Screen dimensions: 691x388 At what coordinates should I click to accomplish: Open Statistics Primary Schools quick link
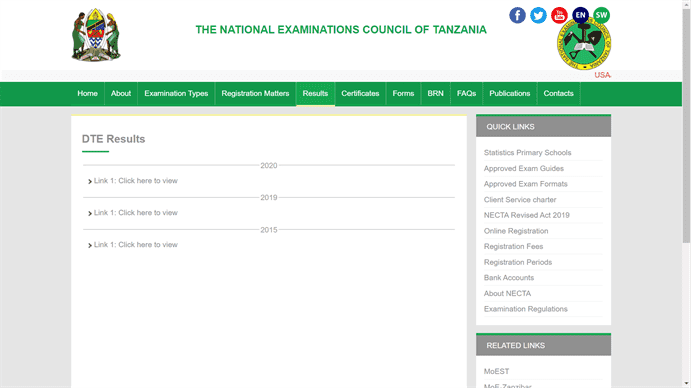coord(528,153)
